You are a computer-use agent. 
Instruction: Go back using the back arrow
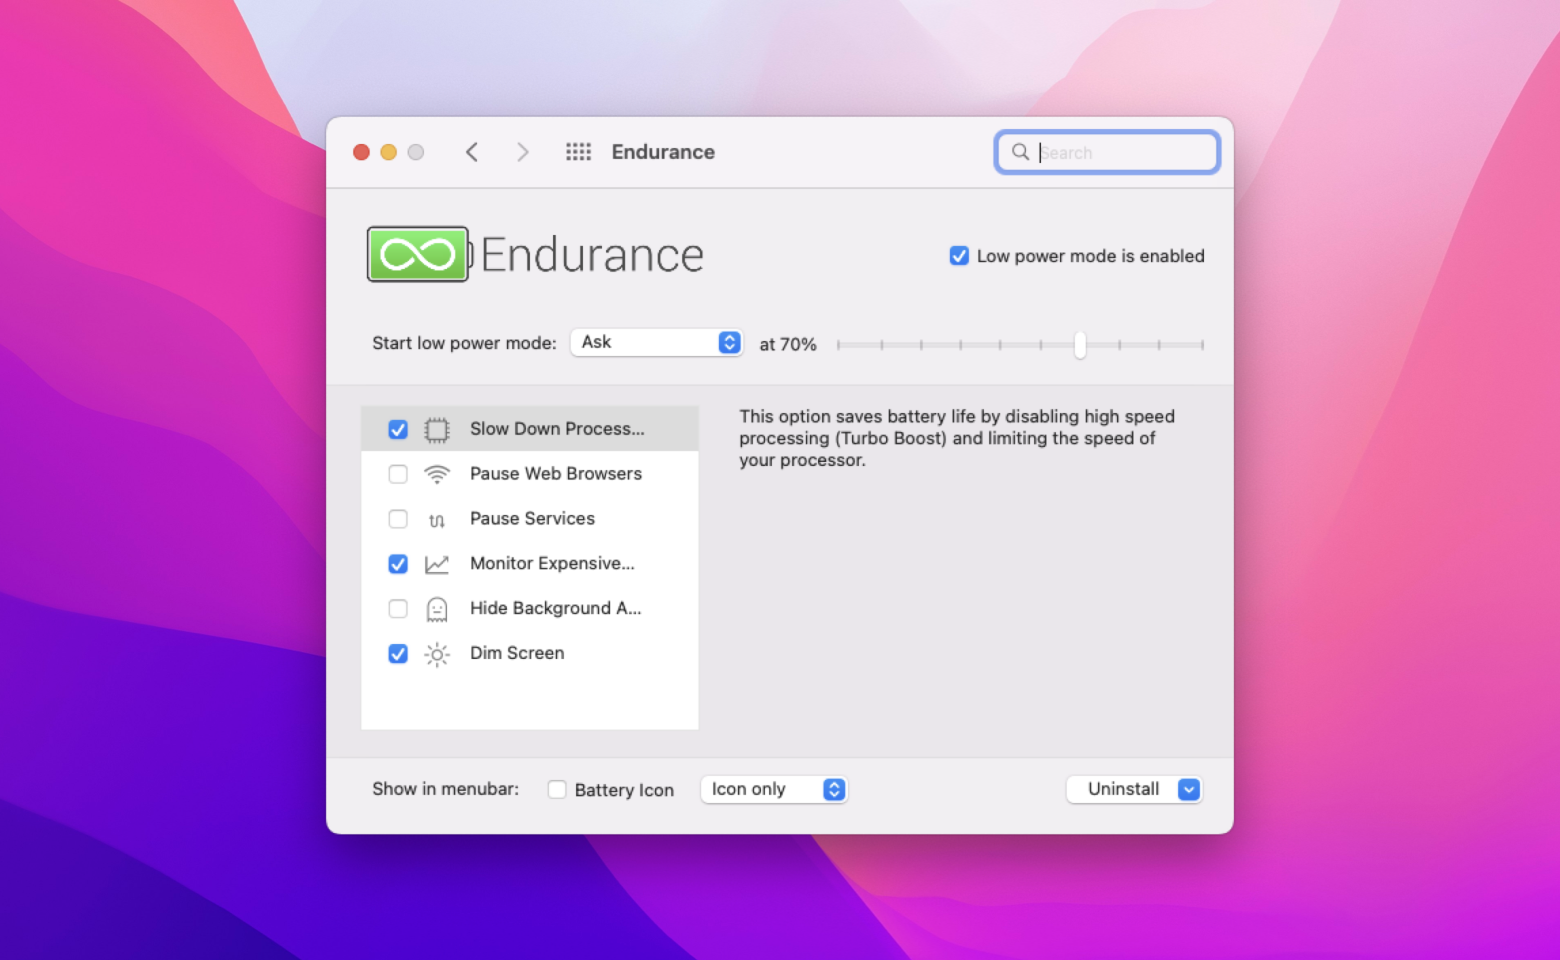click(x=472, y=152)
